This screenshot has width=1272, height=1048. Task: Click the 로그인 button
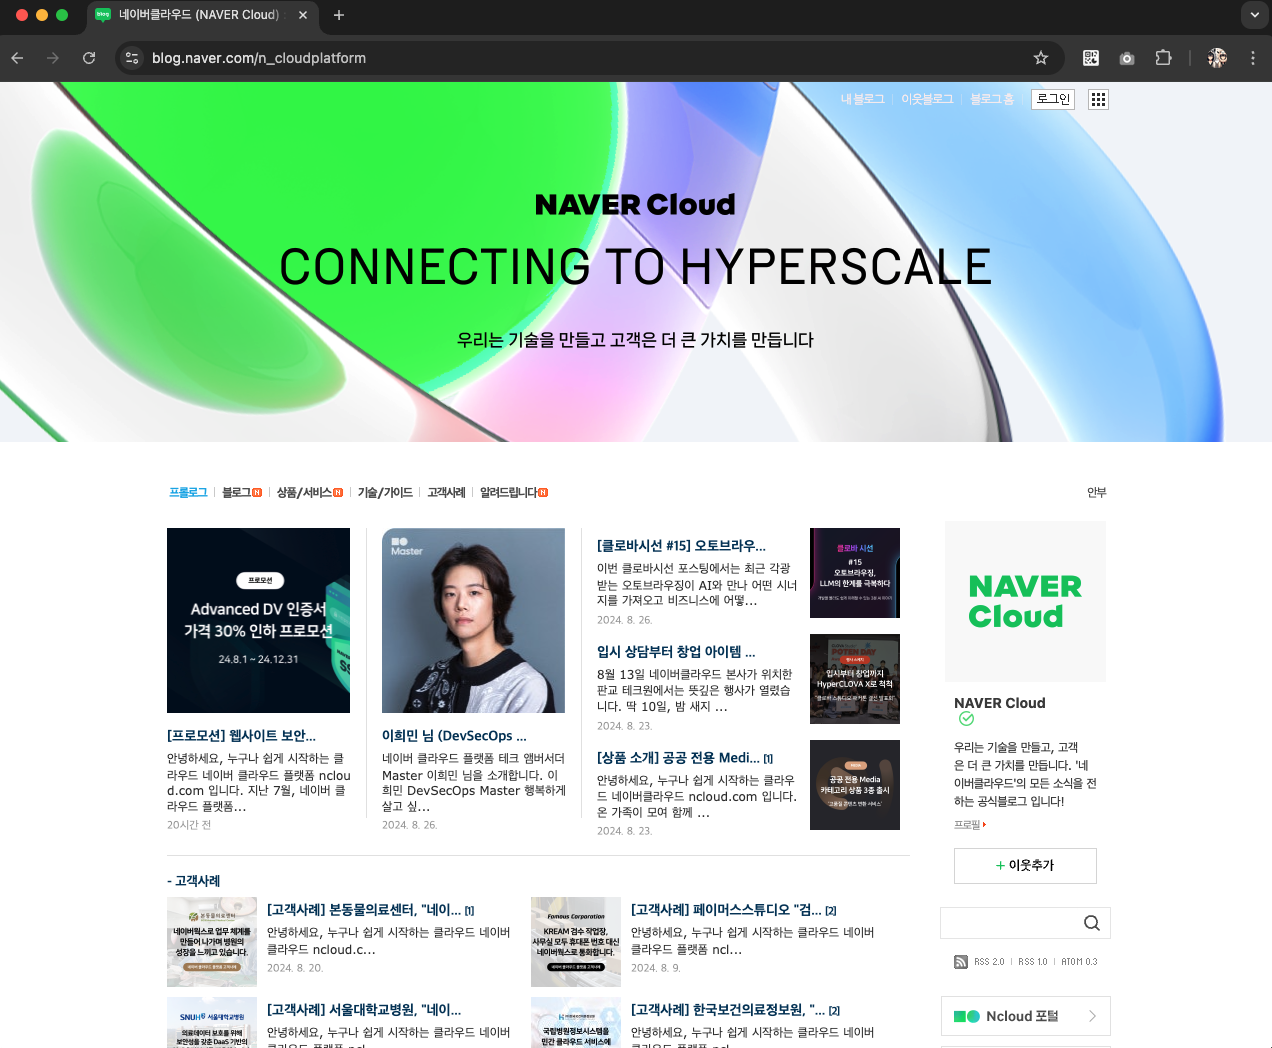click(x=1053, y=99)
